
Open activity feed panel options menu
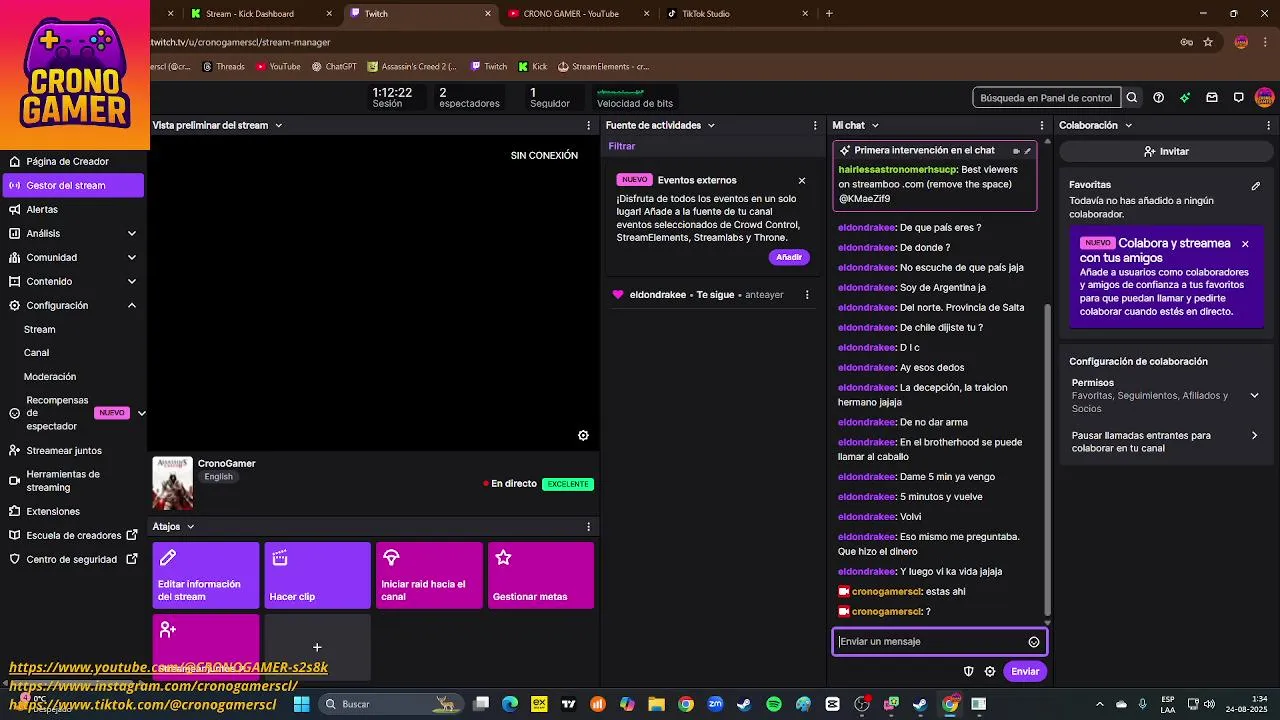[815, 126]
